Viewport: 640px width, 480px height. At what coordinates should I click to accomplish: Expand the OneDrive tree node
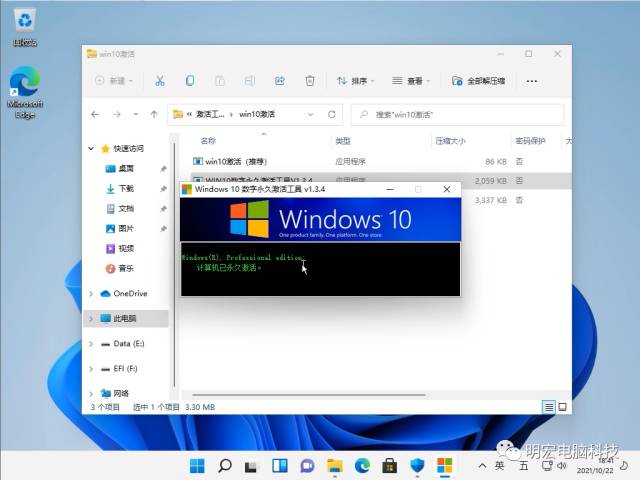click(x=91, y=294)
